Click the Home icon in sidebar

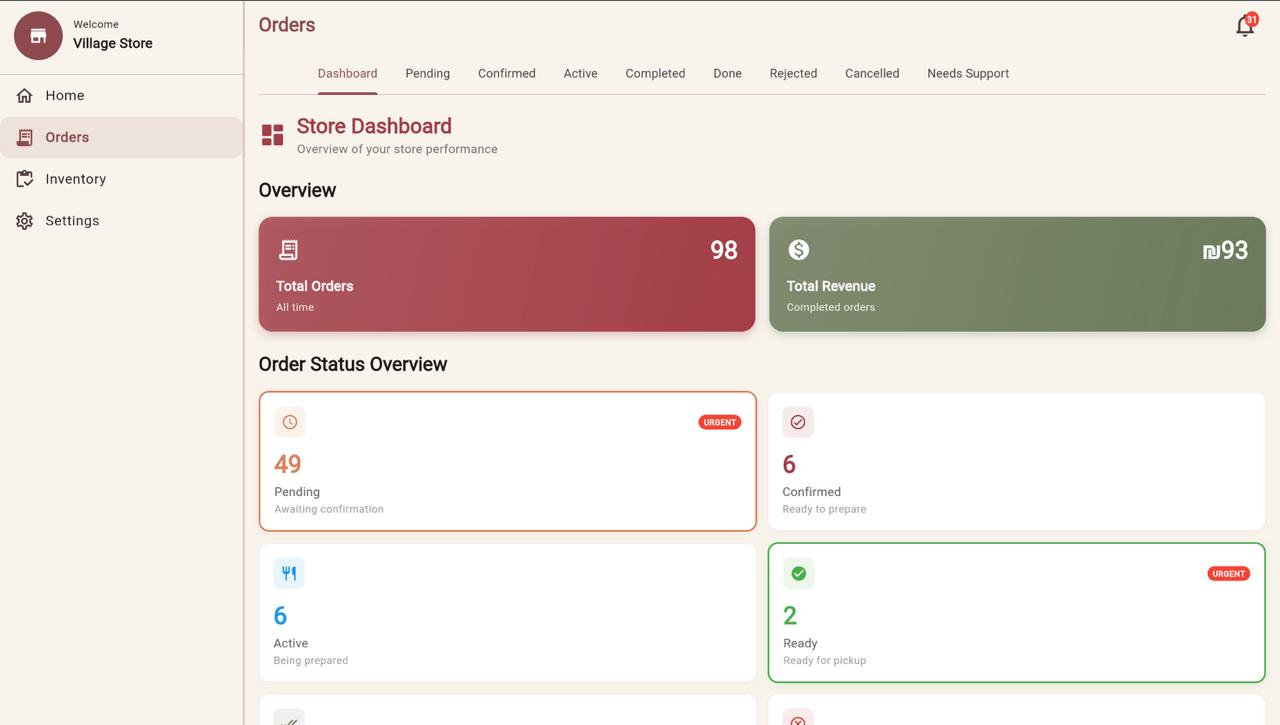[24, 95]
